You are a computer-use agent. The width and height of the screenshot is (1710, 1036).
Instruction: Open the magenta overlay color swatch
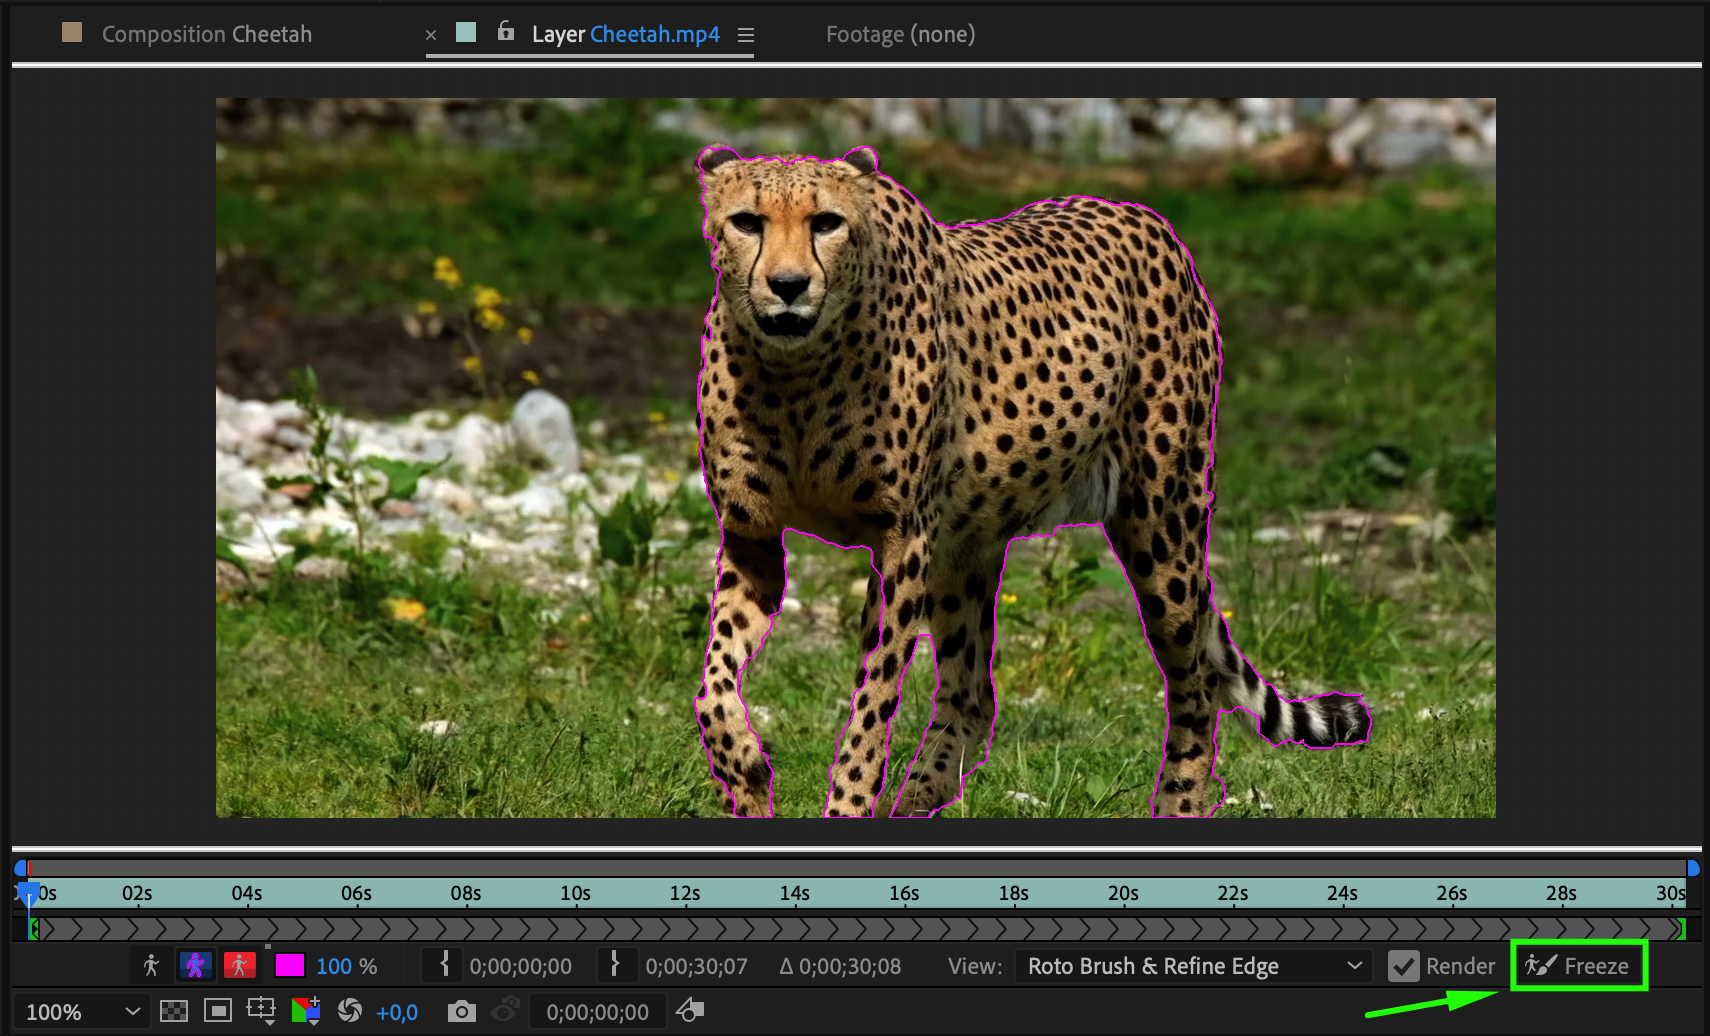pyautogui.click(x=289, y=965)
